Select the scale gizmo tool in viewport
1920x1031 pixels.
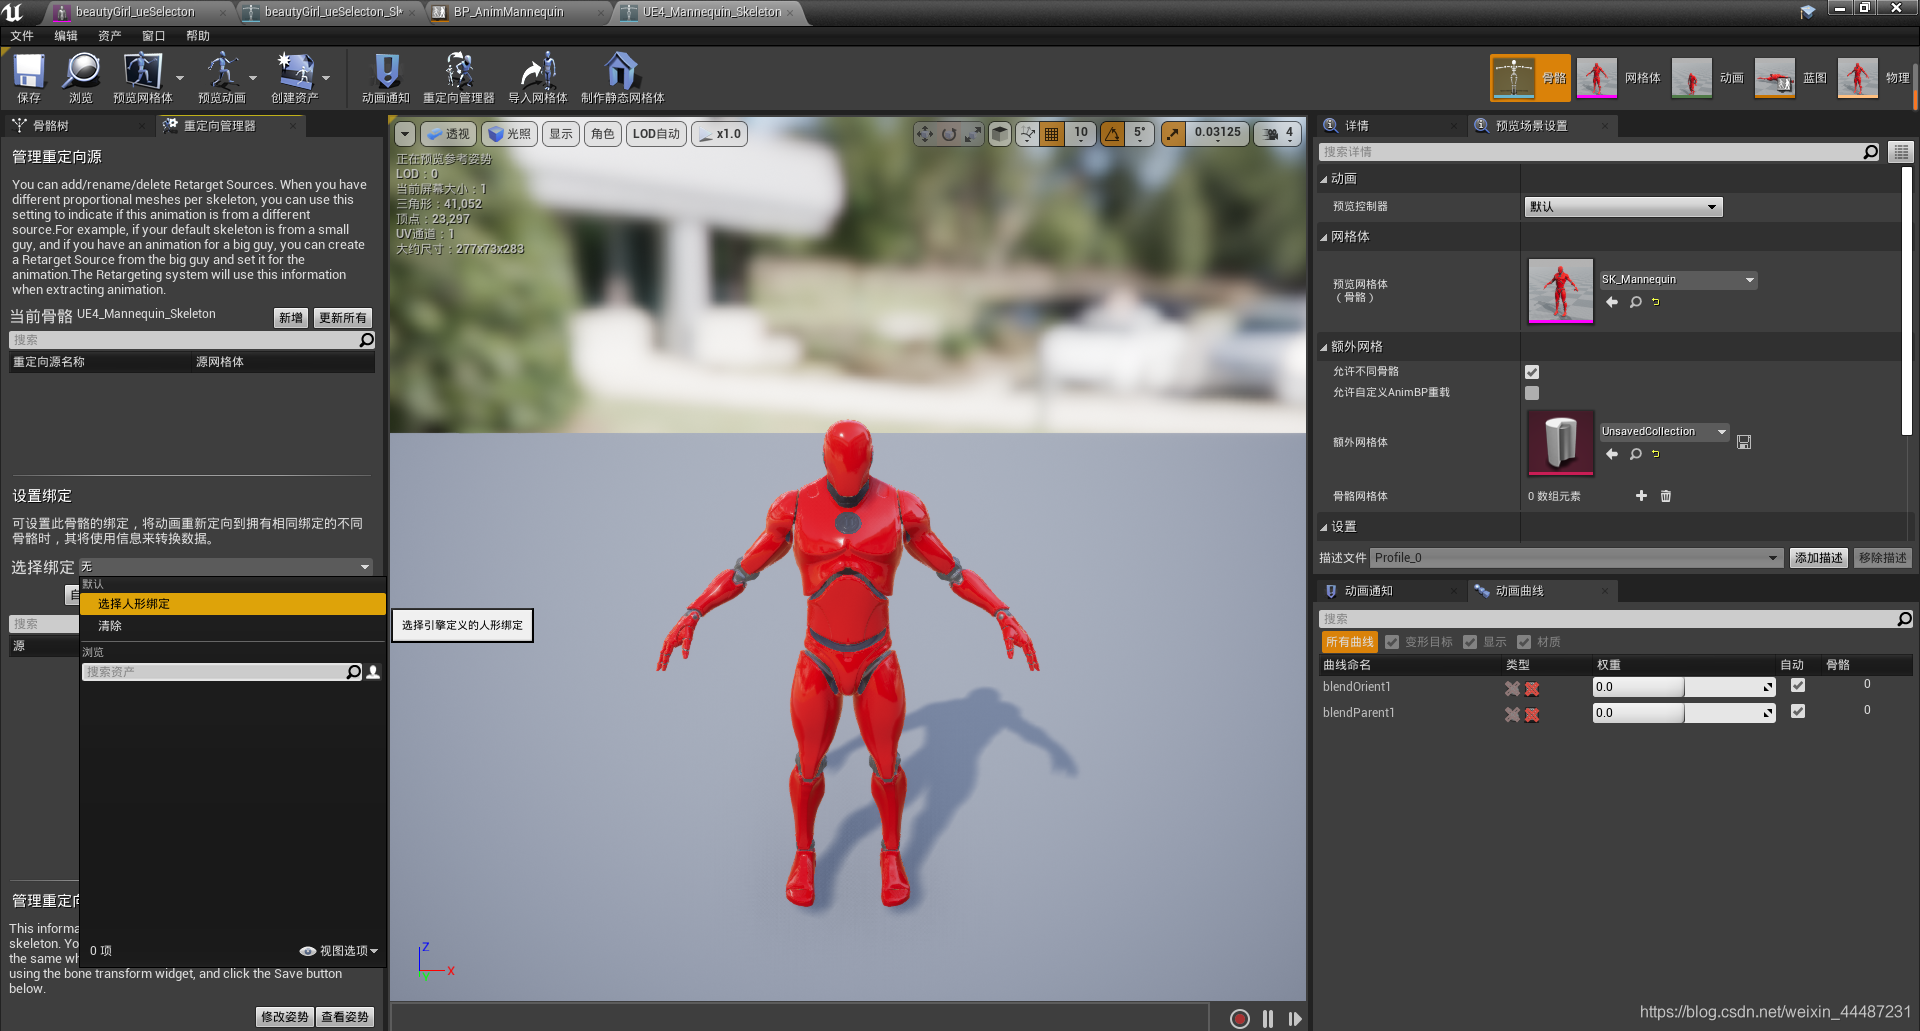tap(972, 134)
